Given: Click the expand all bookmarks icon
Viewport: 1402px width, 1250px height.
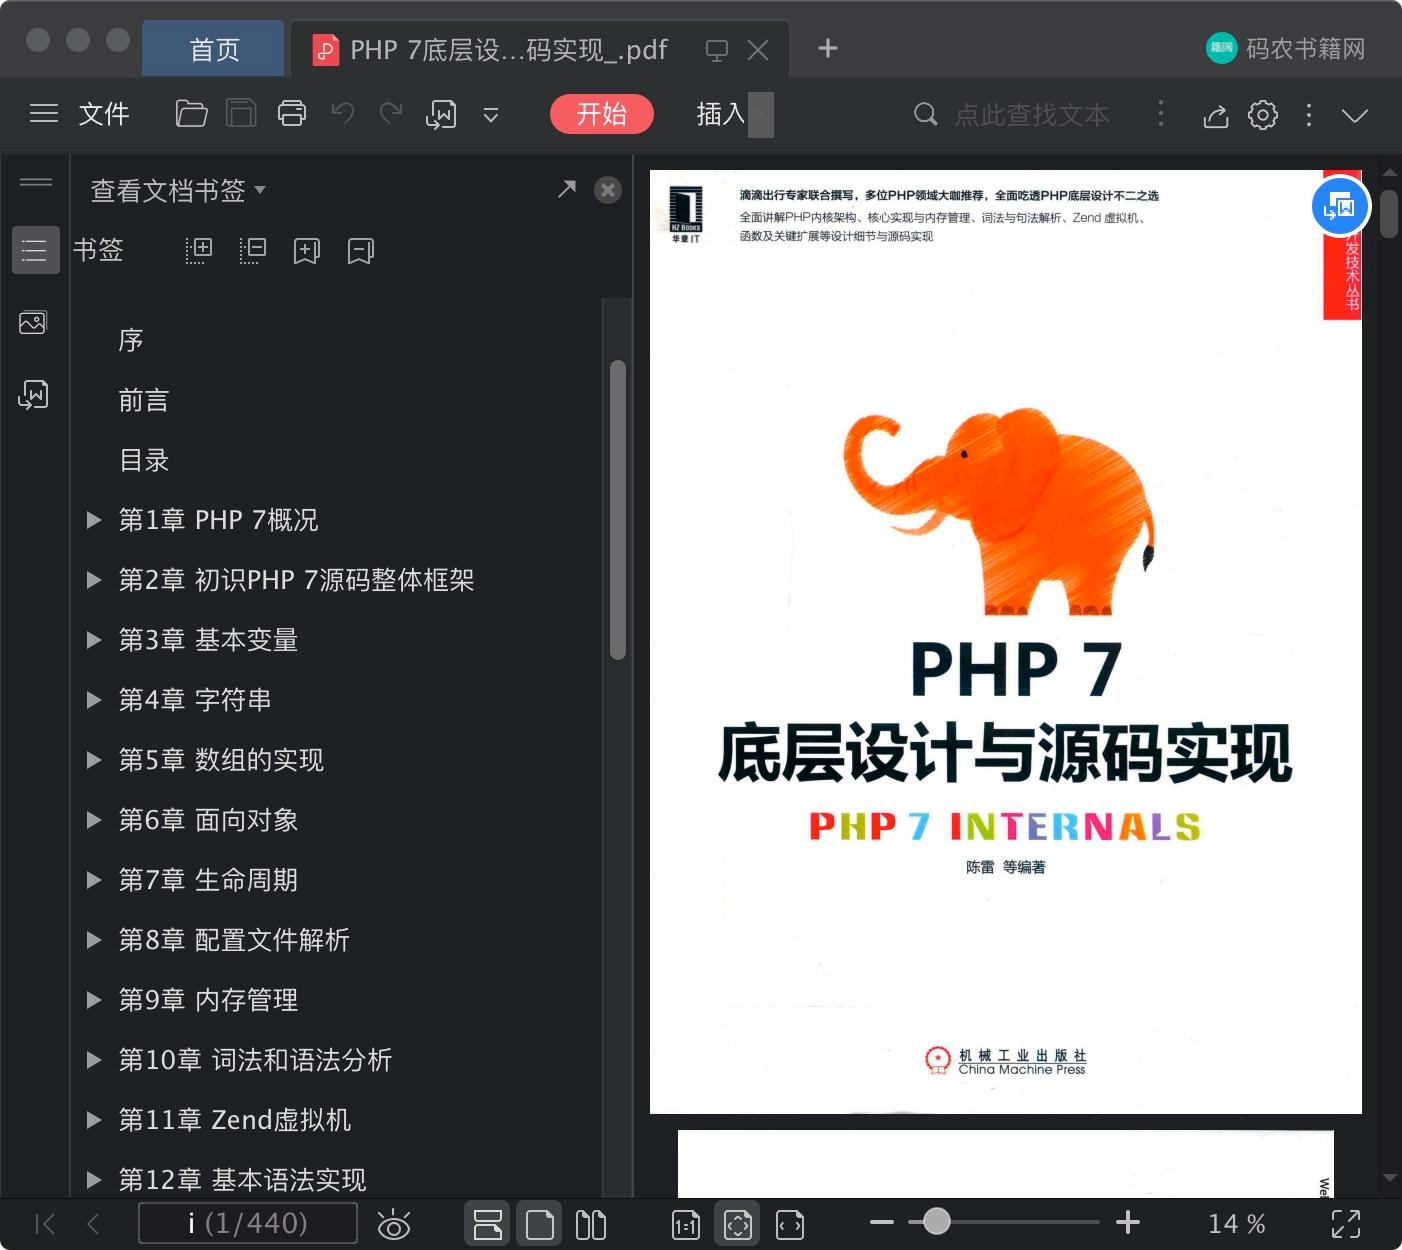Looking at the screenshot, I should coord(199,250).
